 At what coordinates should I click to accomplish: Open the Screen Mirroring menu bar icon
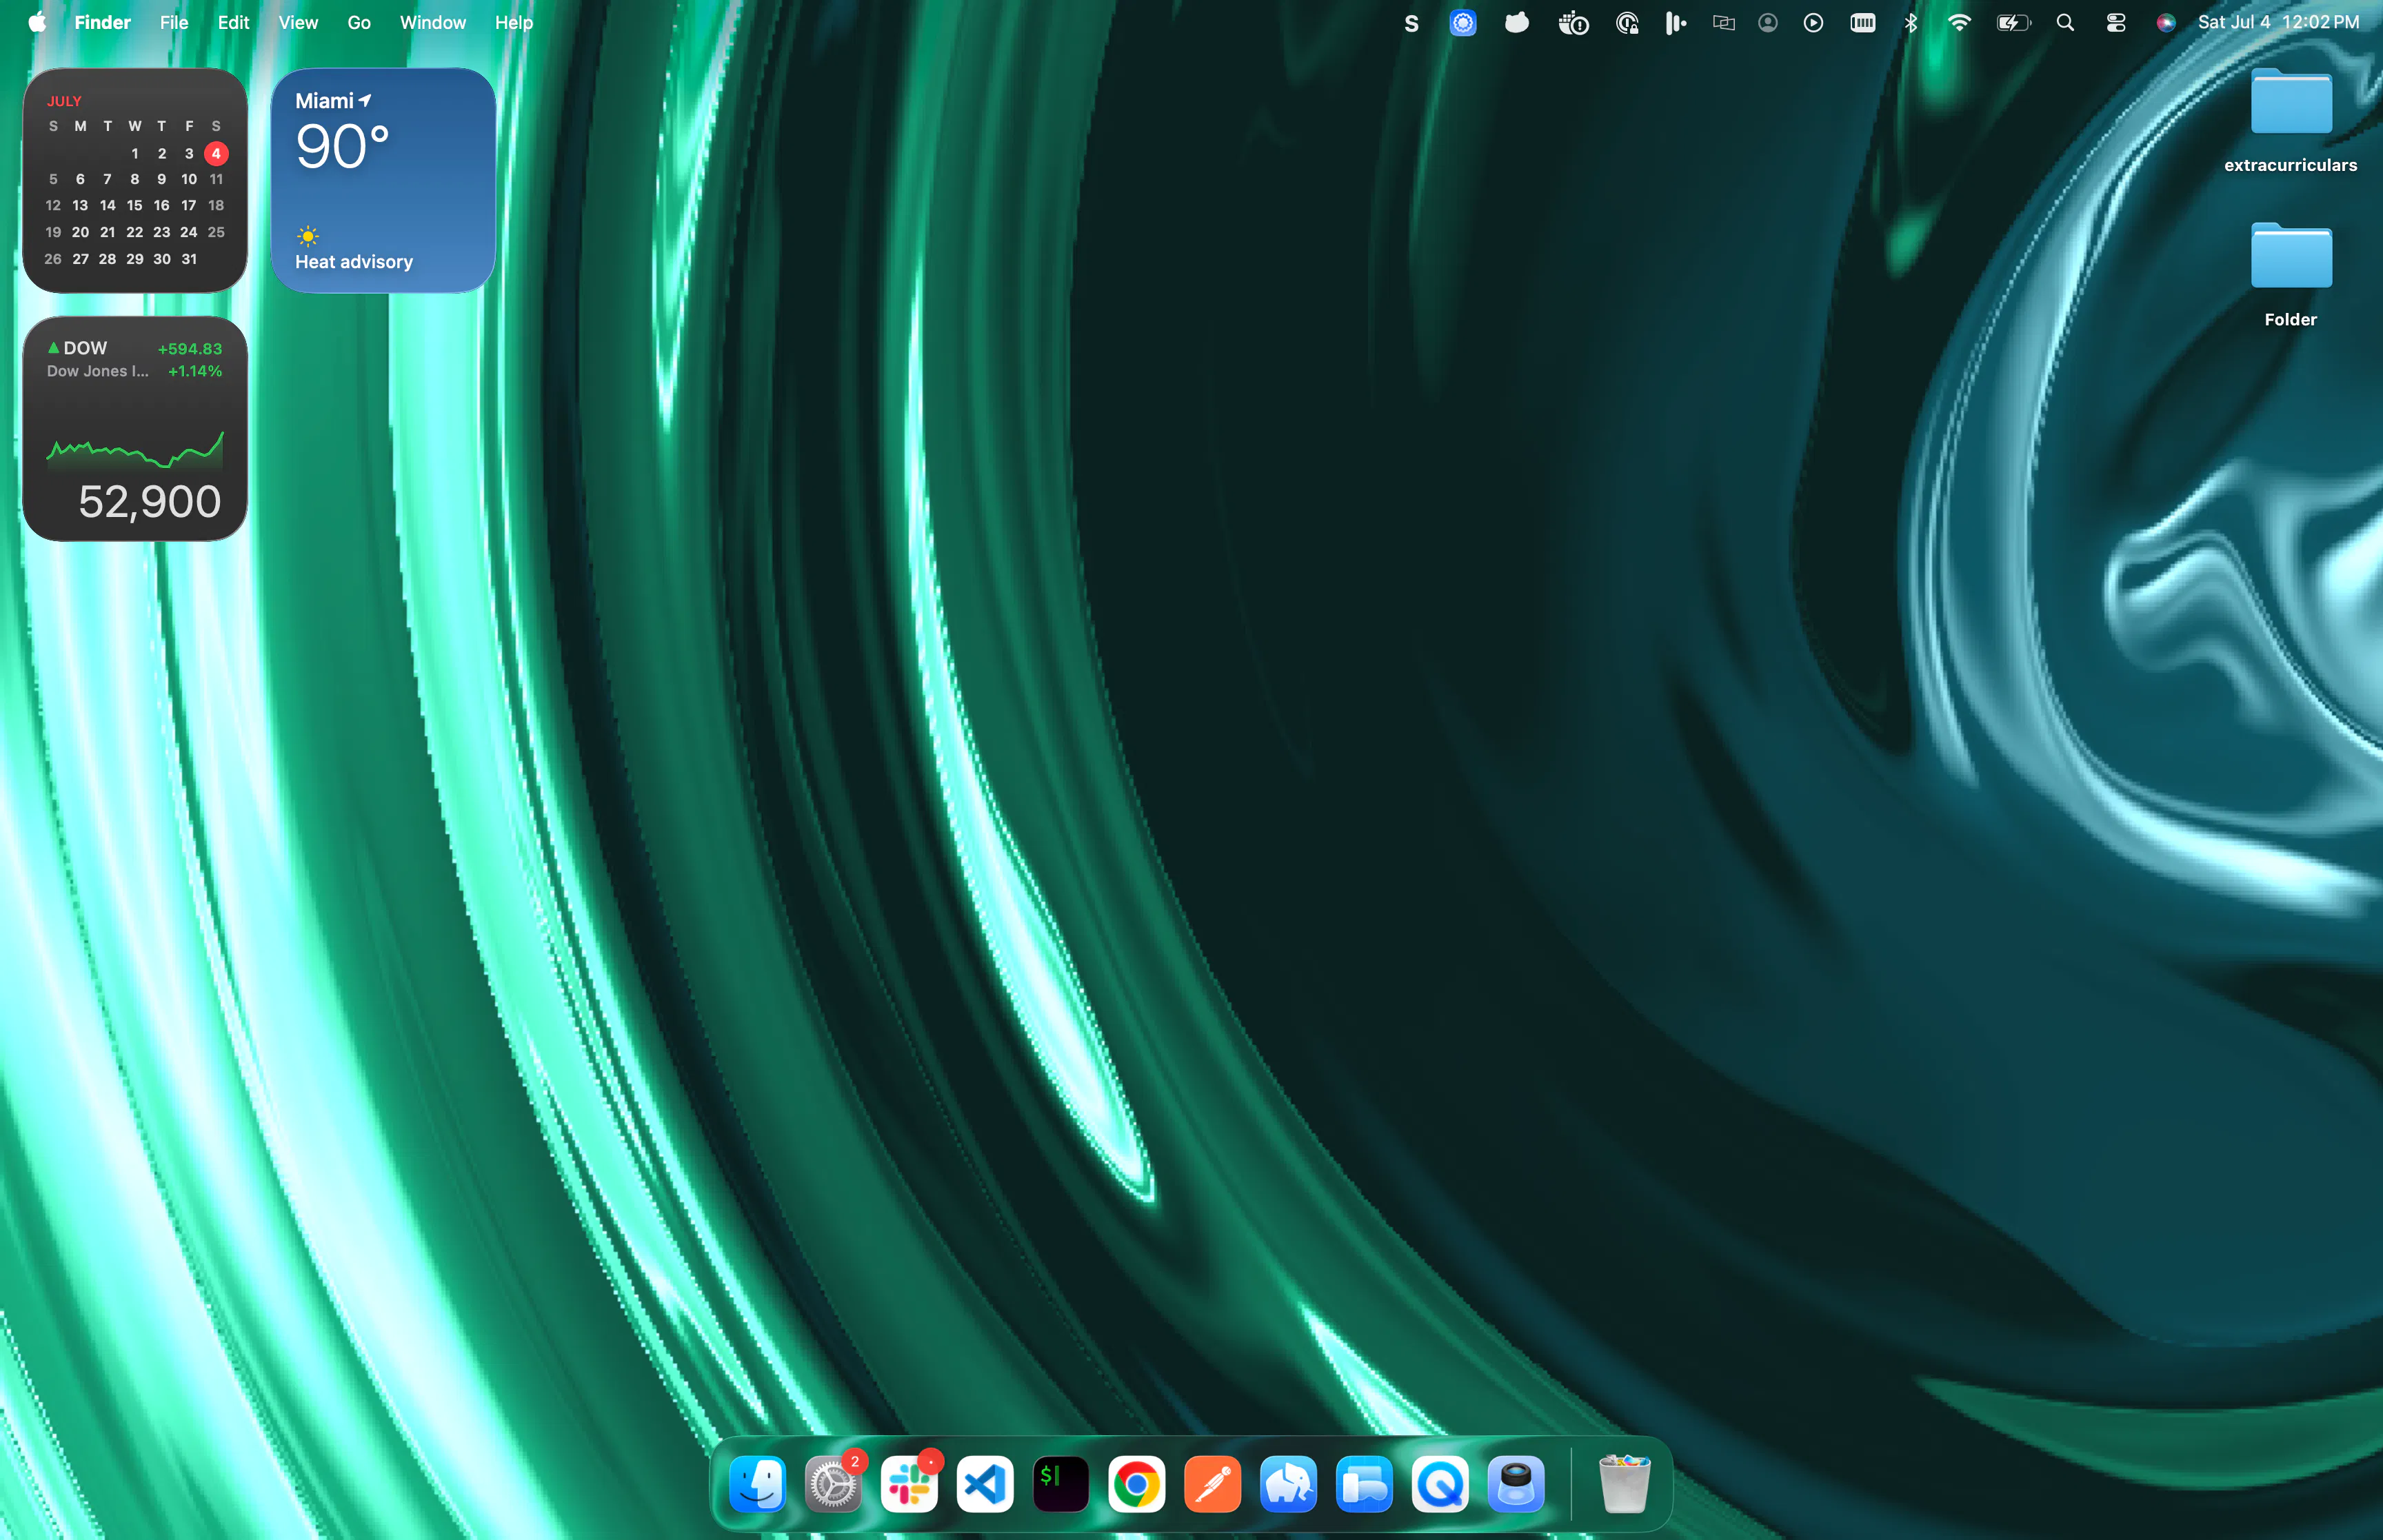click(1723, 23)
